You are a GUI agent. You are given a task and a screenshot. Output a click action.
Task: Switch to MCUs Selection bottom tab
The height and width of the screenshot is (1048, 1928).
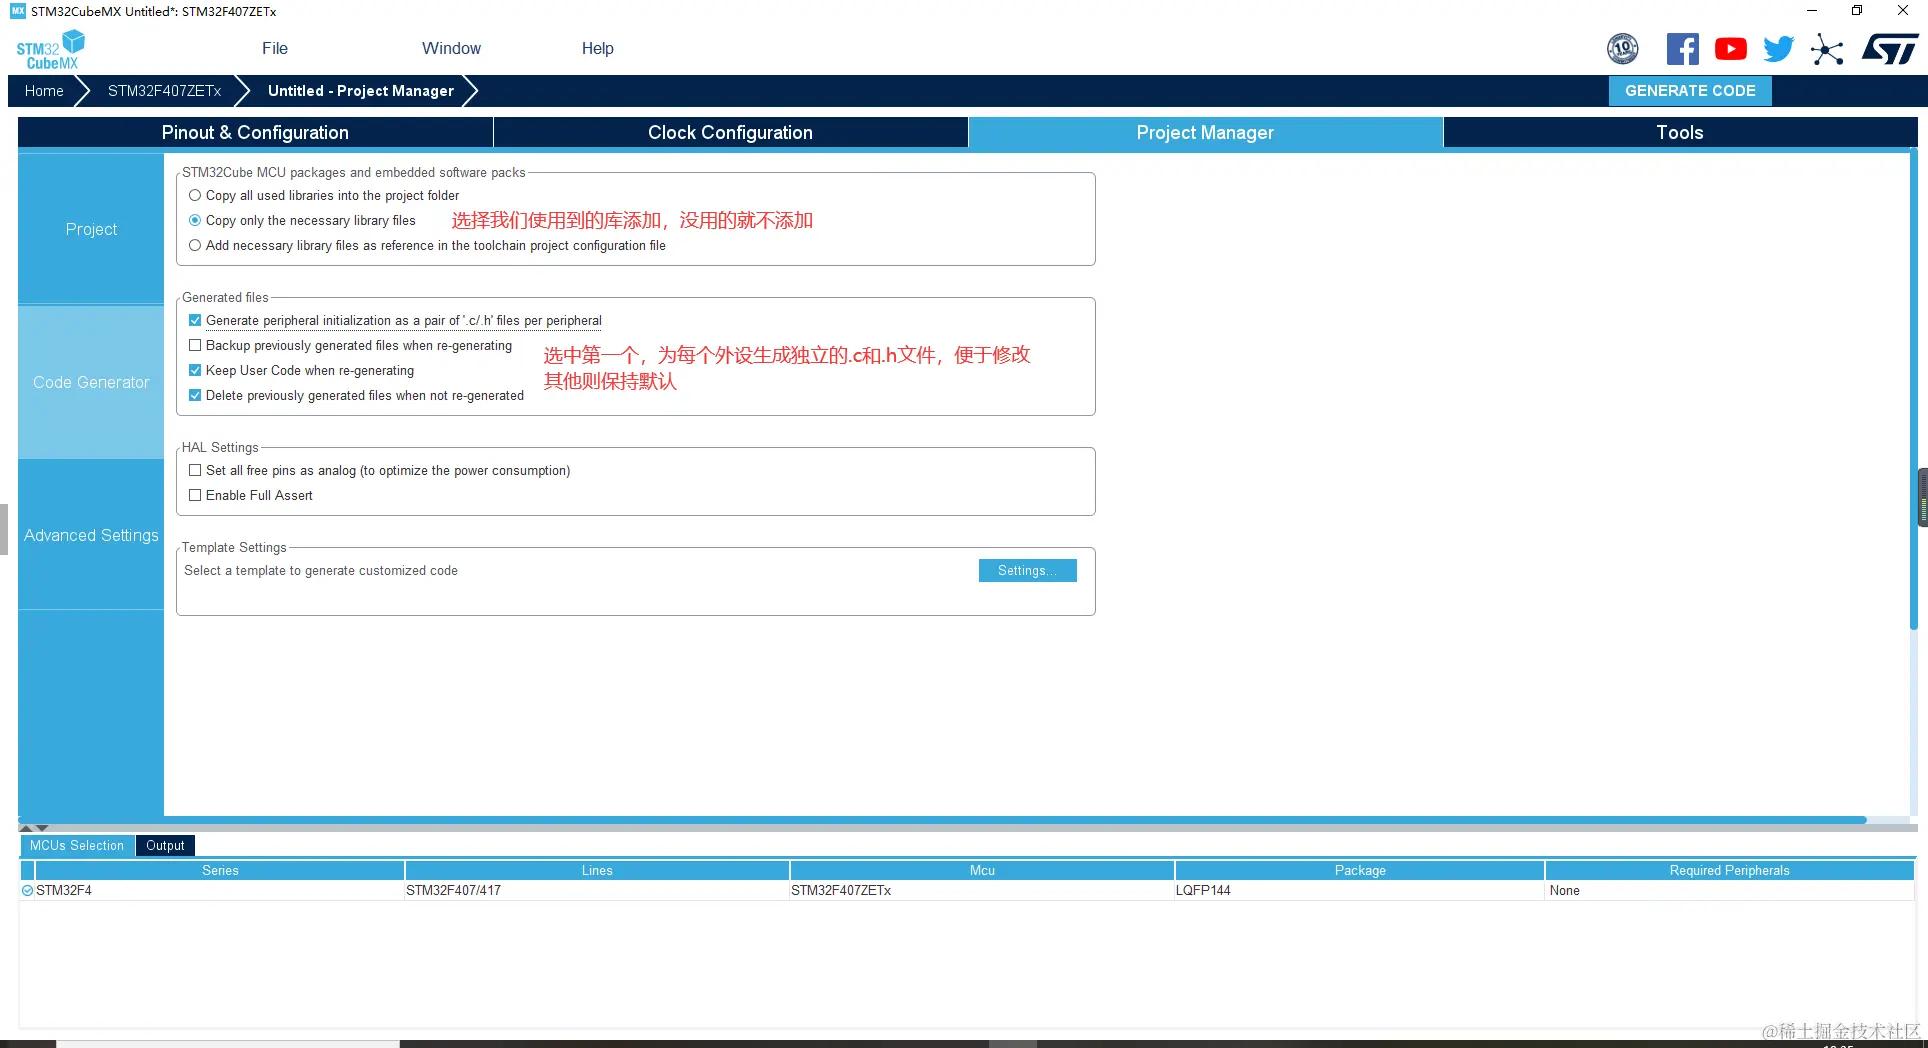[77, 845]
